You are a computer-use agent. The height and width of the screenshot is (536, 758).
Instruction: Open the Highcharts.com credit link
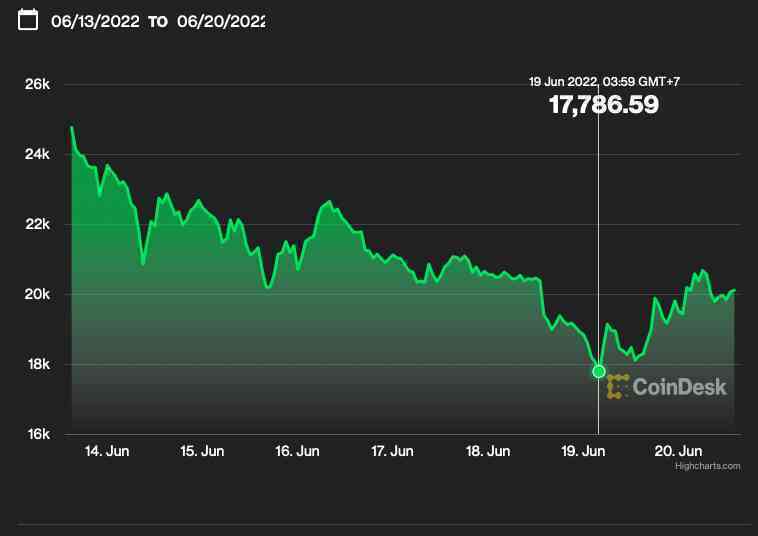point(708,466)
